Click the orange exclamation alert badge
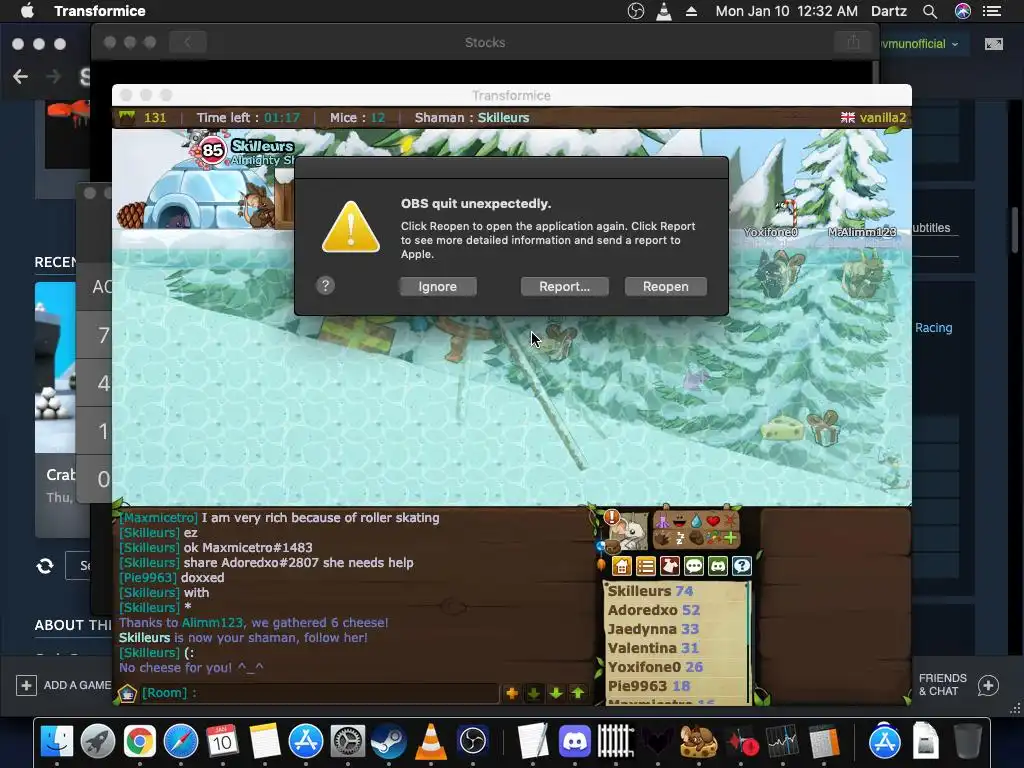This screenshot has height=768, width=1024. 611,517
